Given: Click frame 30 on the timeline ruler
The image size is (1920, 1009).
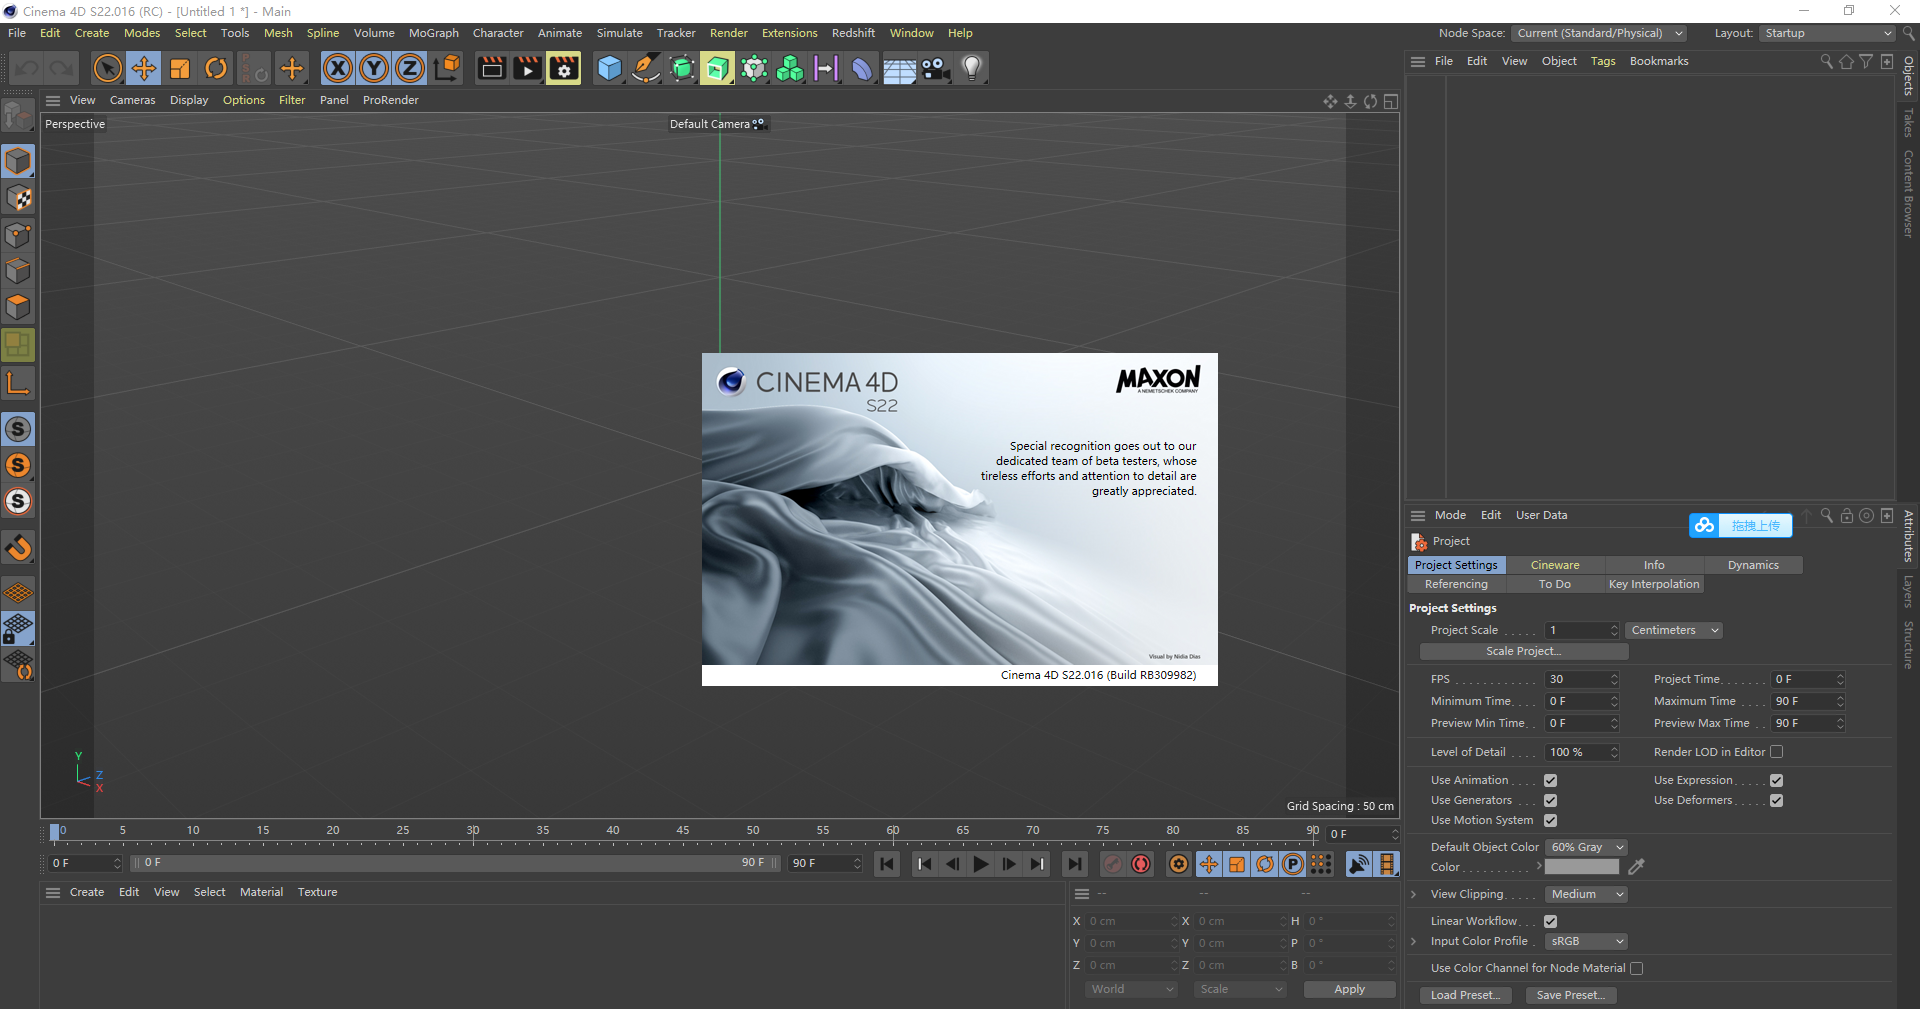Looking at the screenshot, I should tap(473, 831).
